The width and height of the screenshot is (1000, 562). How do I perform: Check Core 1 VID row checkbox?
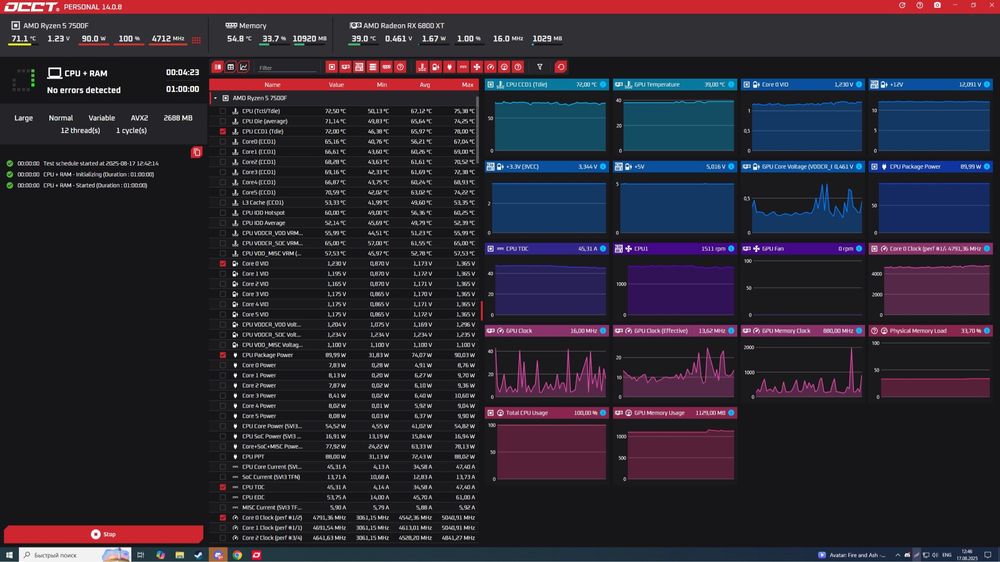tap(223, 274)
